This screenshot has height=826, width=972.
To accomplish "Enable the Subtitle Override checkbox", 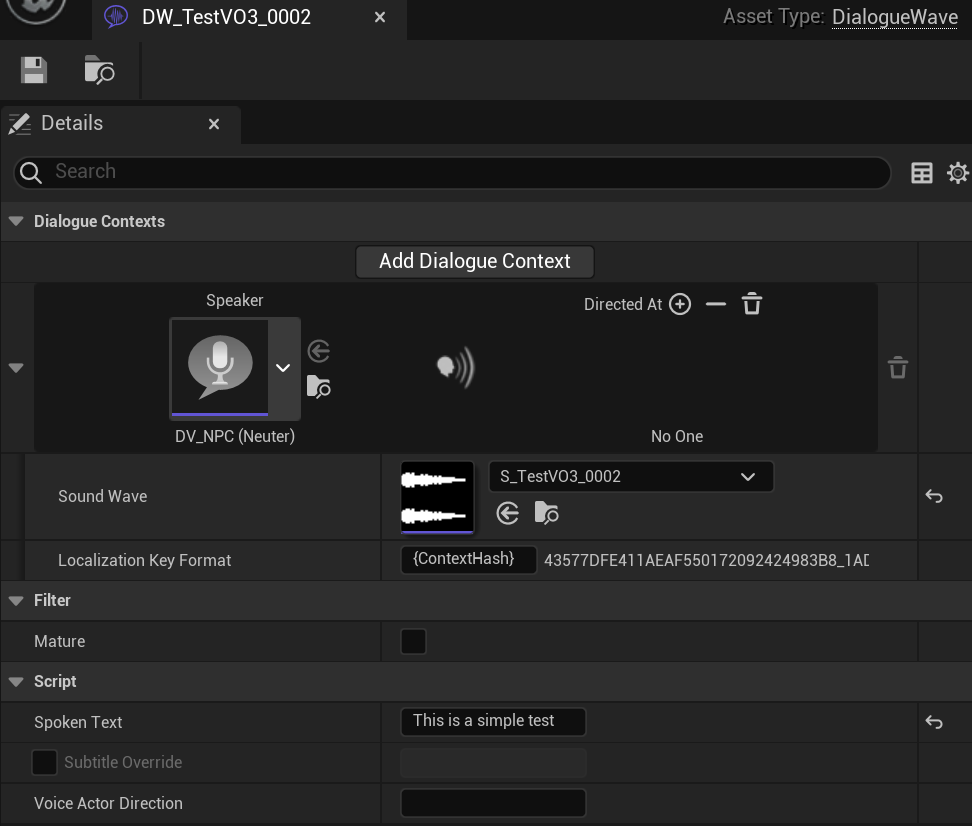I will (x=44, y=762).
